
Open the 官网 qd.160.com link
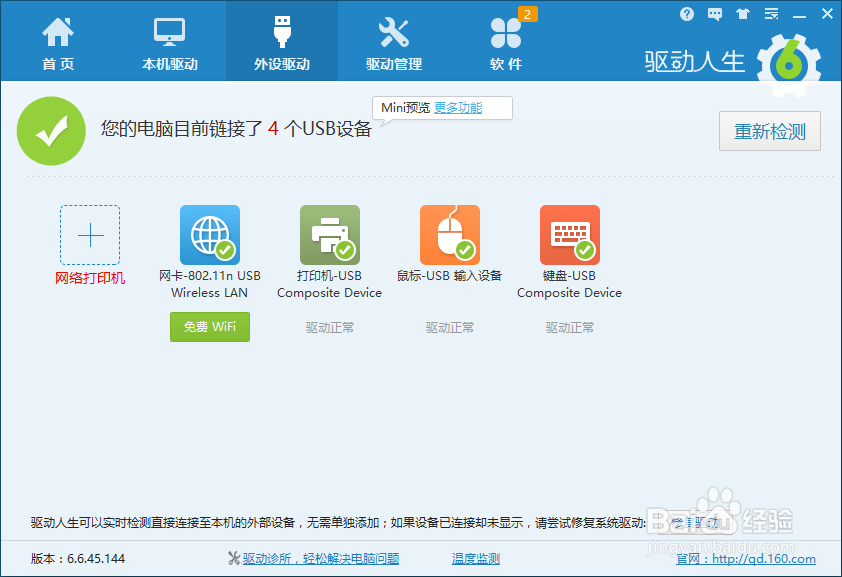click(x=746, y=559)
